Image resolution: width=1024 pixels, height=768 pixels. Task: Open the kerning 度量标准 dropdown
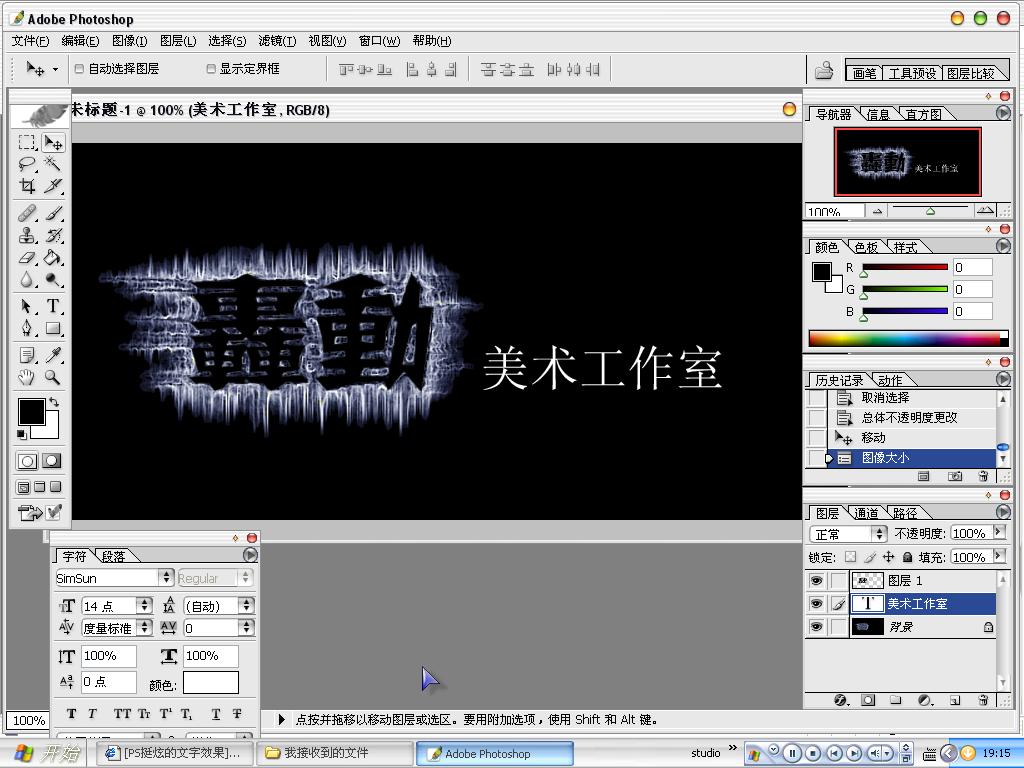click(x=145, y=628)
